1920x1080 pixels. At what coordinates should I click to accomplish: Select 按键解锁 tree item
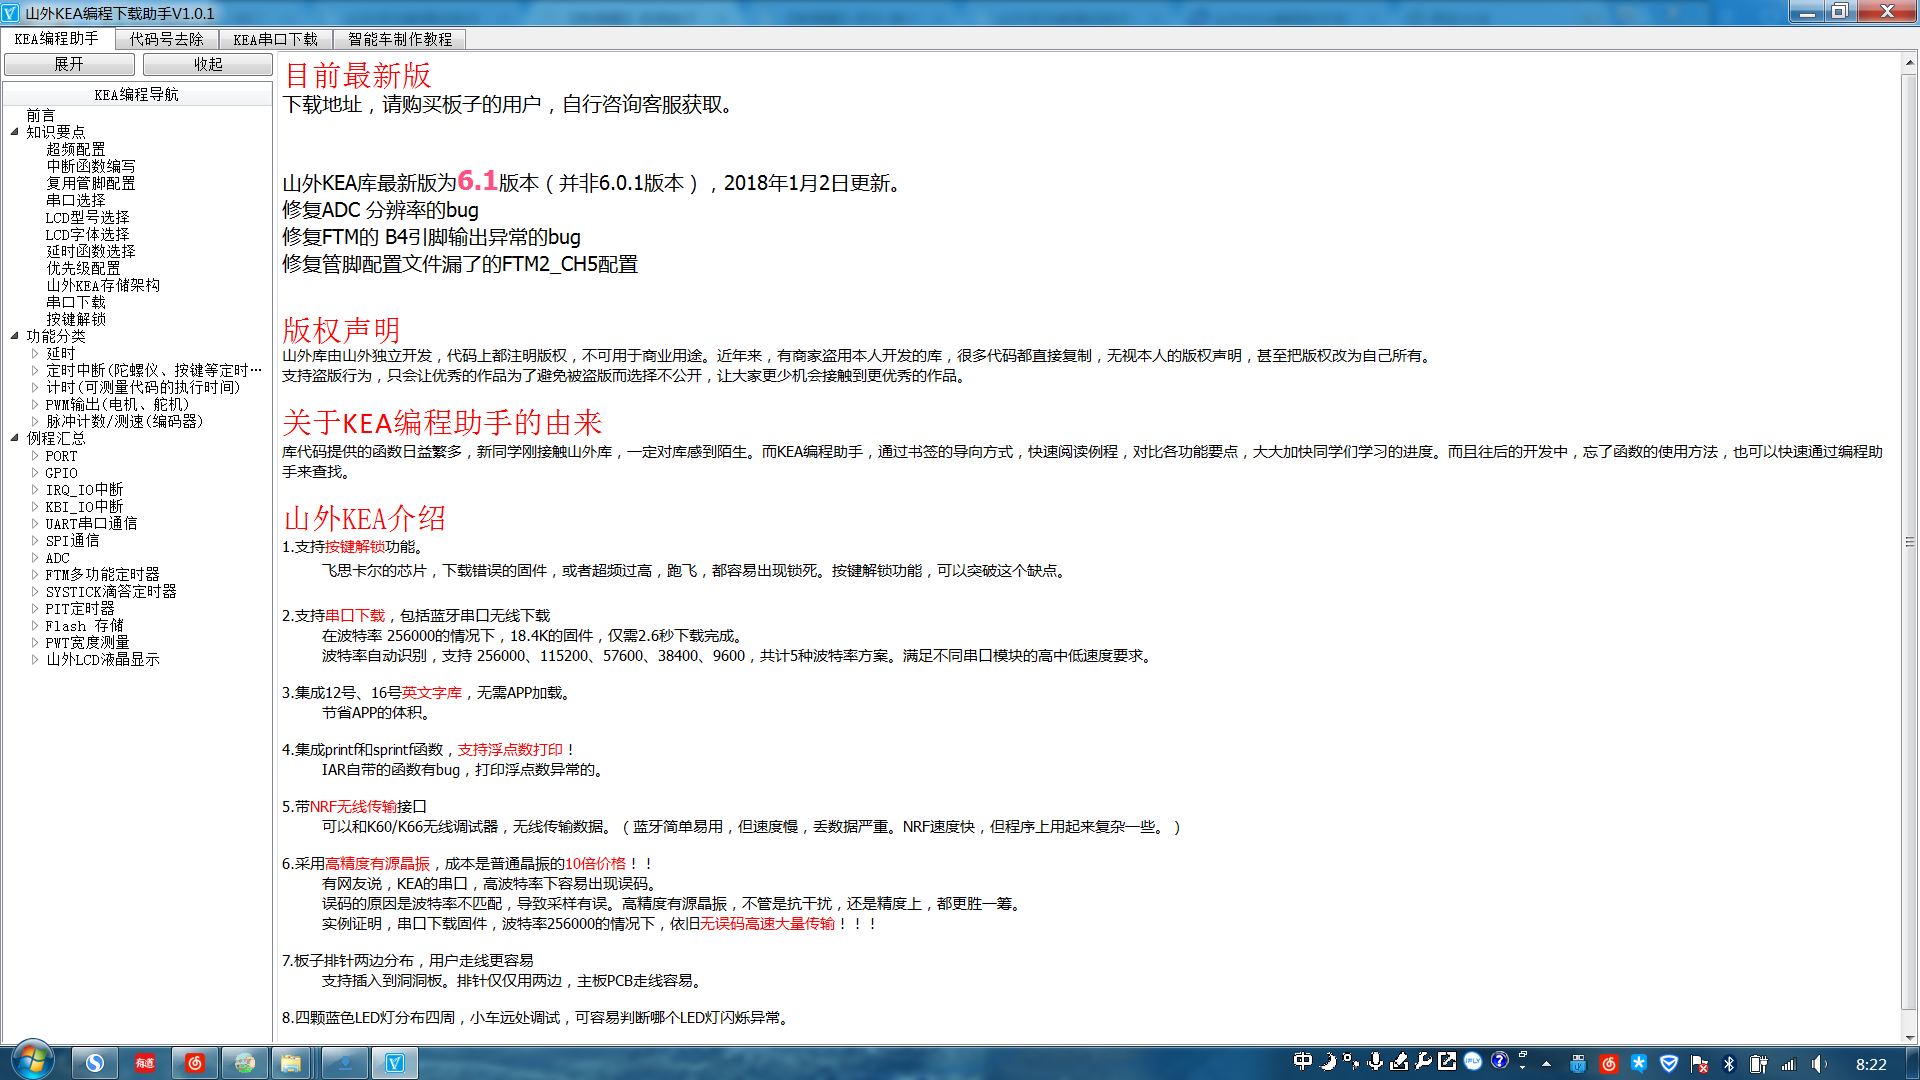click(x=76, y=319)
